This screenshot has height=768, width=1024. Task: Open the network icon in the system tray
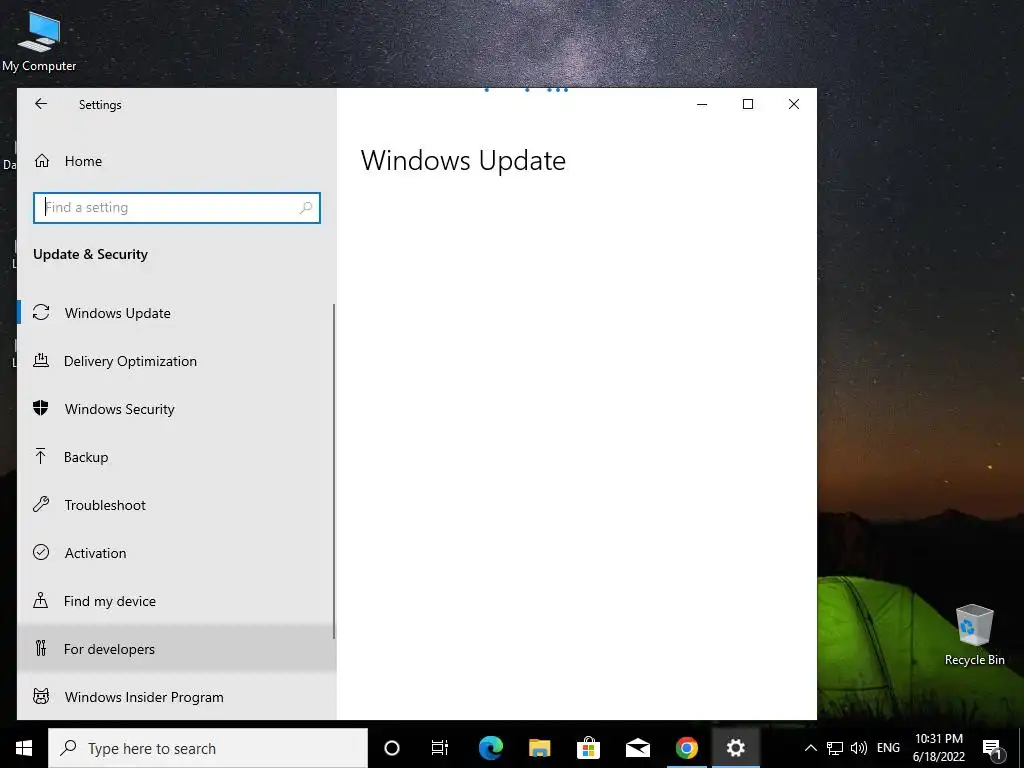(835, 748)
